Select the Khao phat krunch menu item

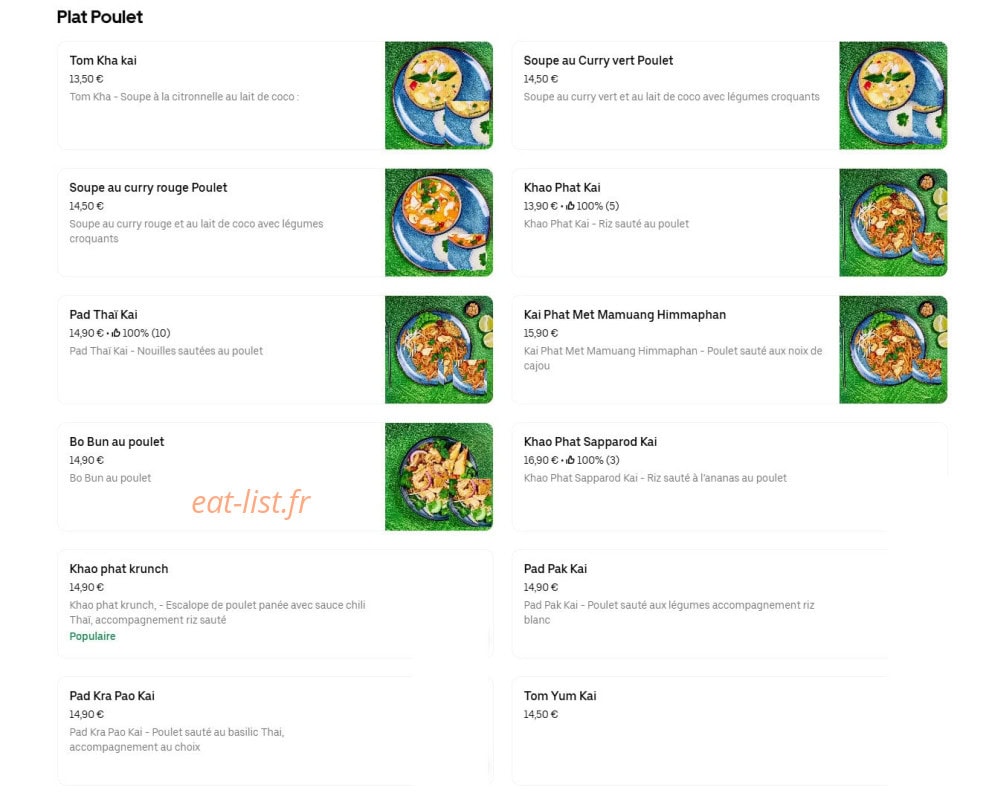275,604
